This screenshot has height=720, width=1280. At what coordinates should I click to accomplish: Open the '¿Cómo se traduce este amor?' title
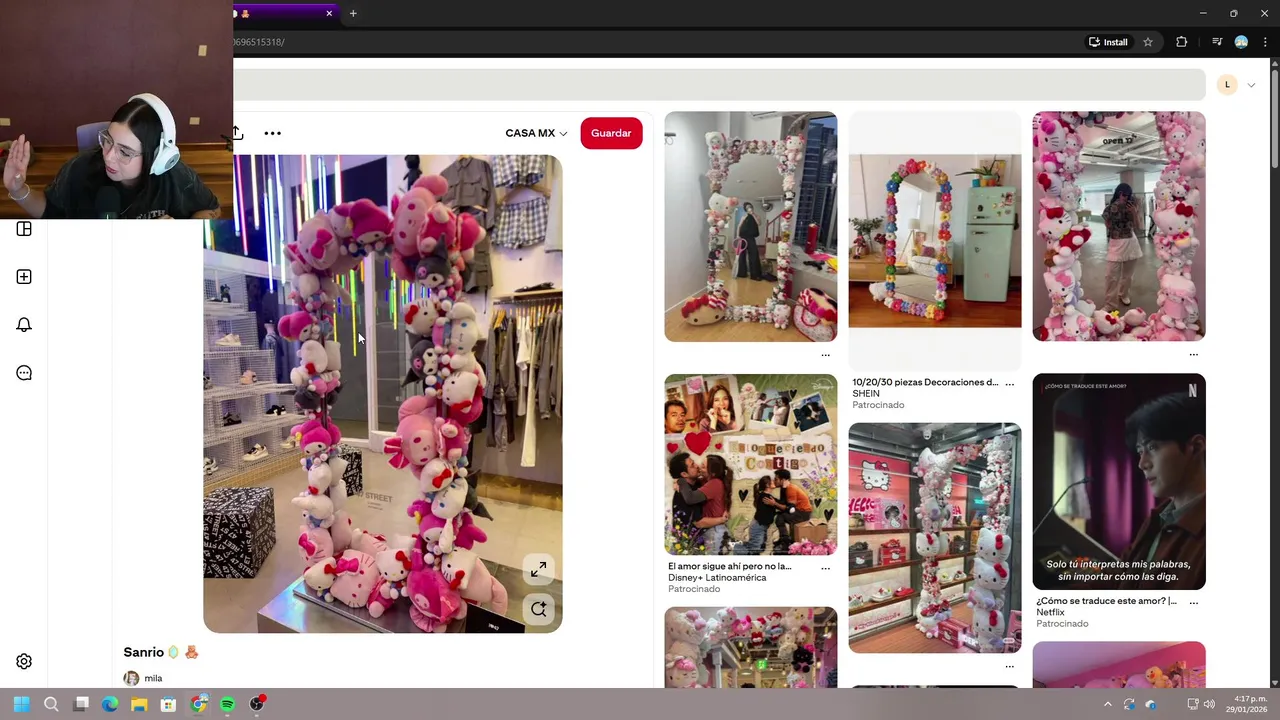point(1106,601)
